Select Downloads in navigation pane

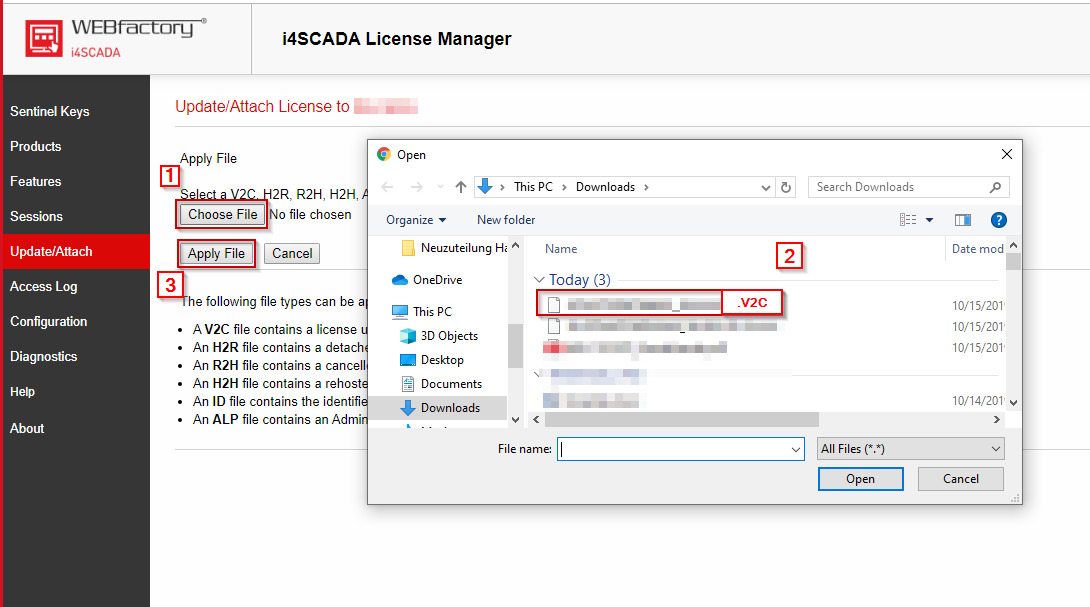click(x=440, y=408)
